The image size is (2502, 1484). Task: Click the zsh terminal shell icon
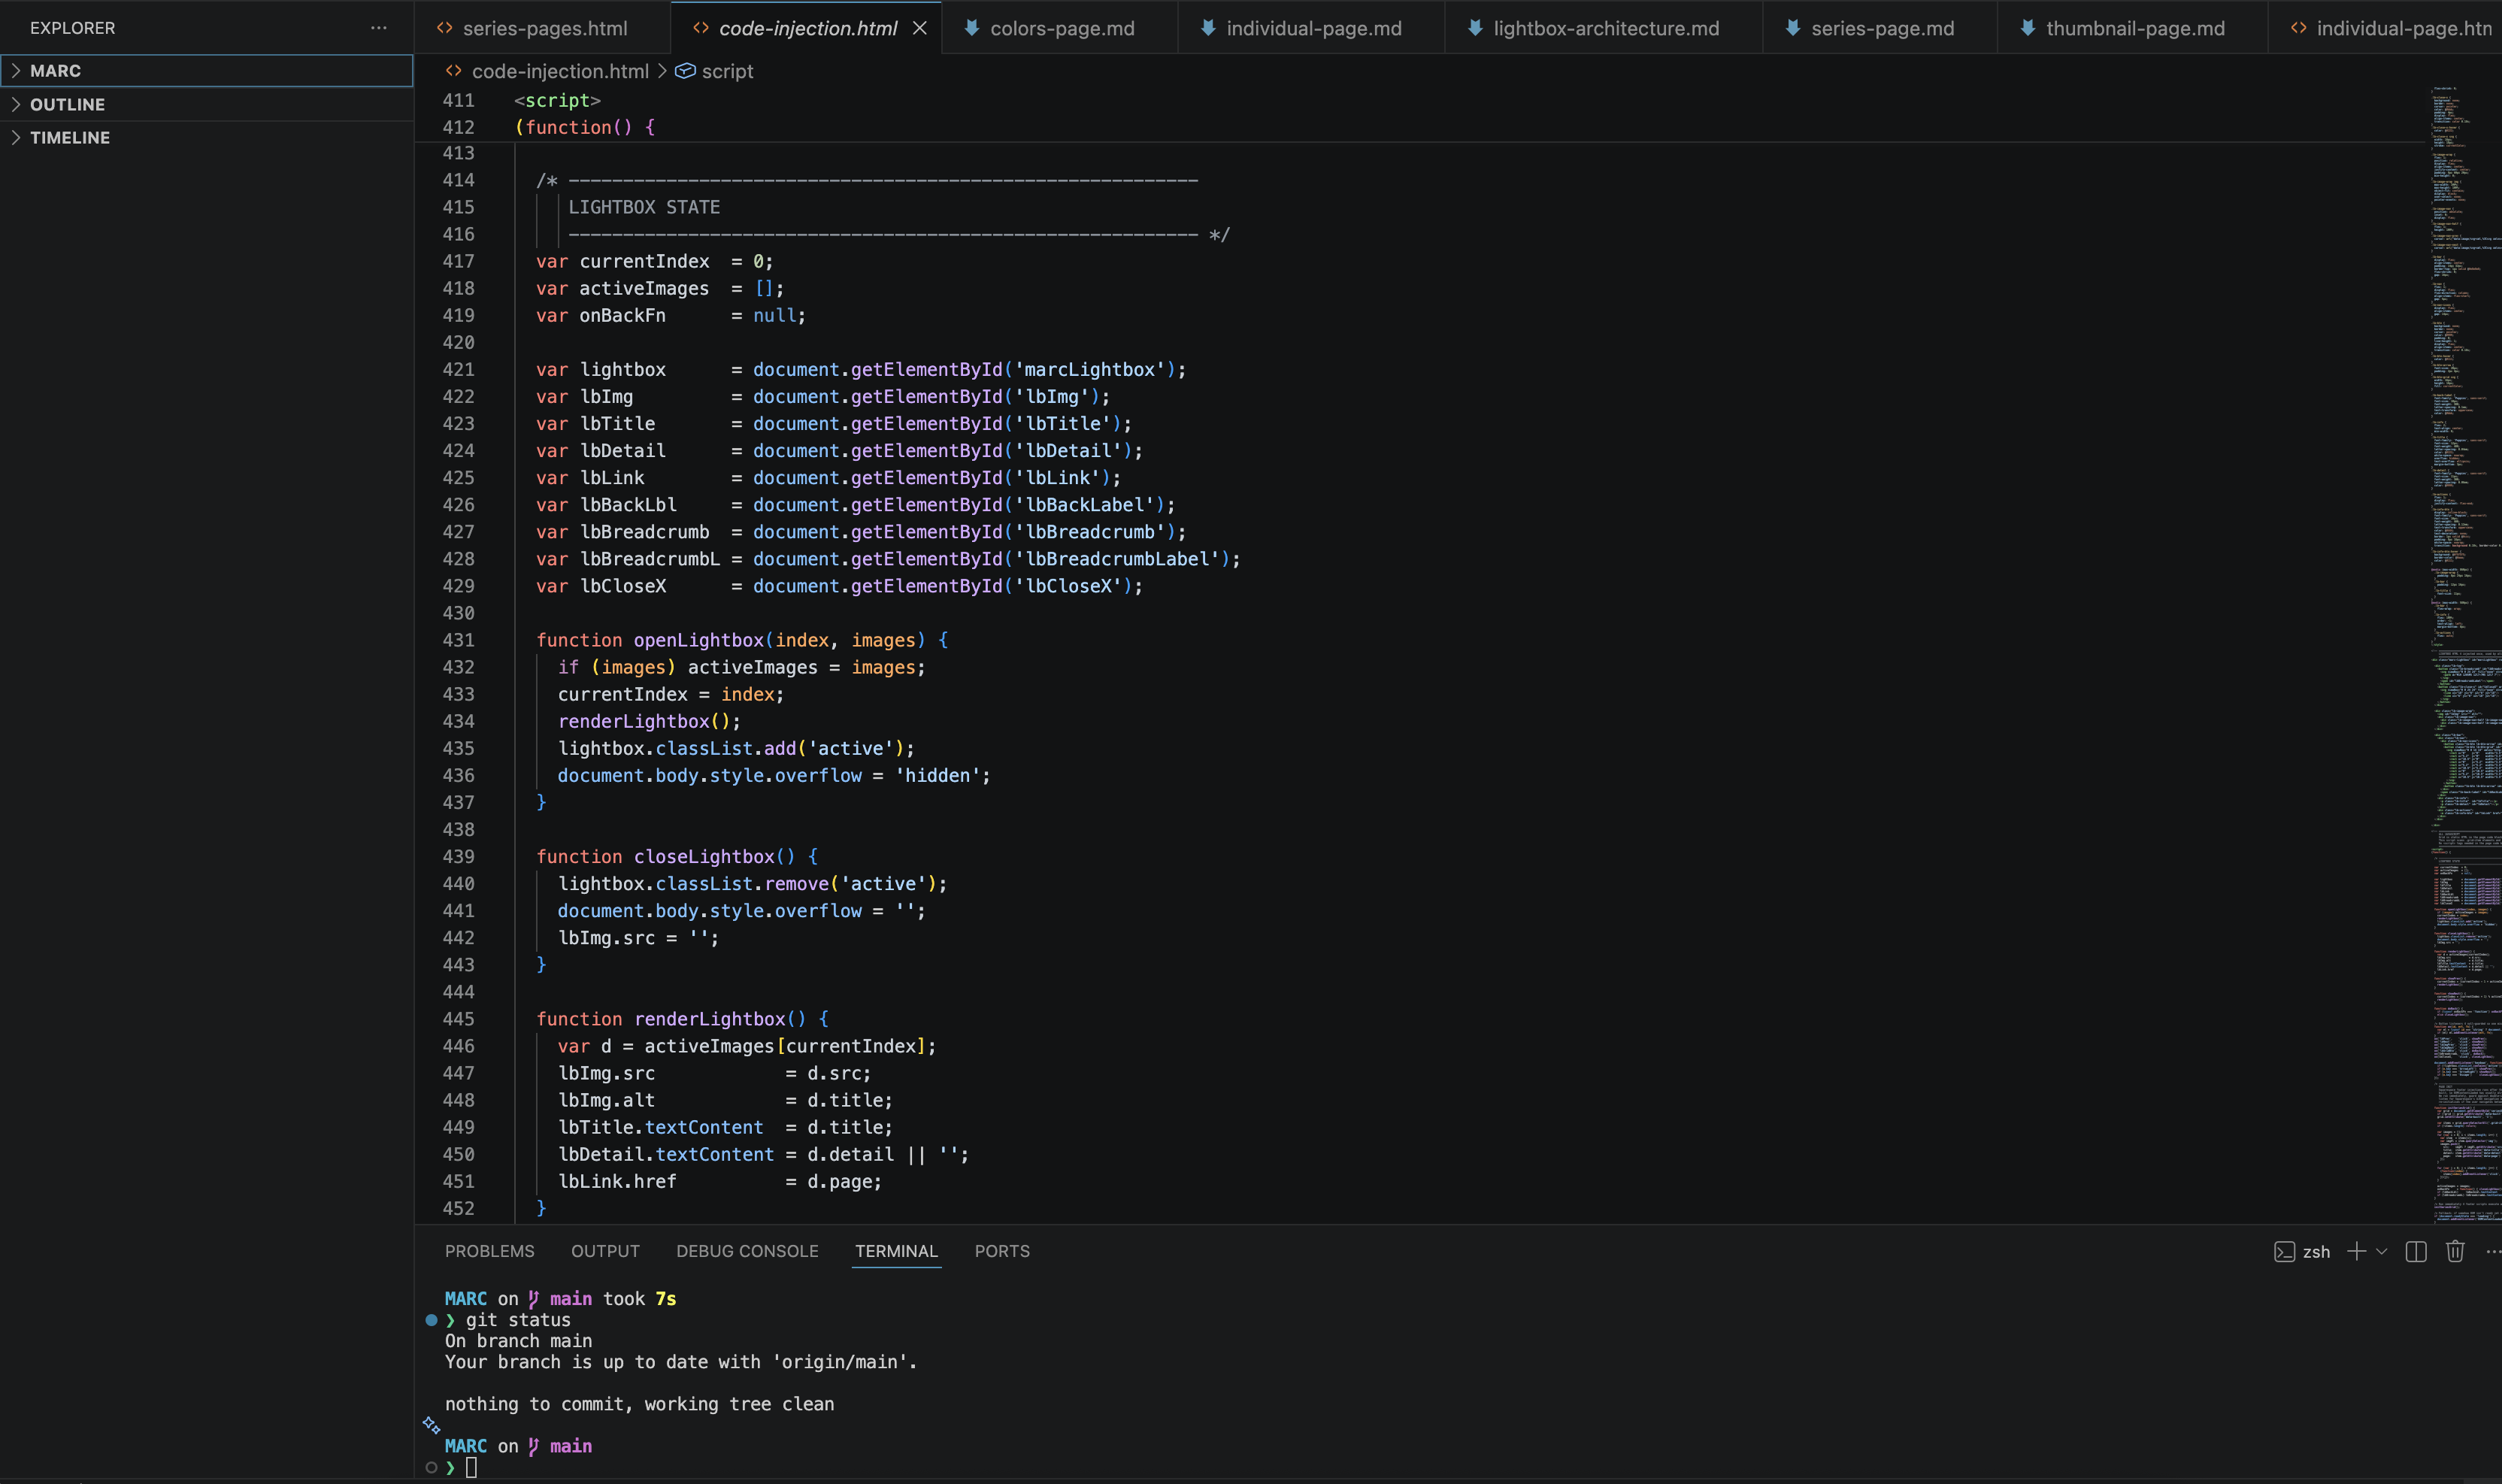(2284, 1252)
